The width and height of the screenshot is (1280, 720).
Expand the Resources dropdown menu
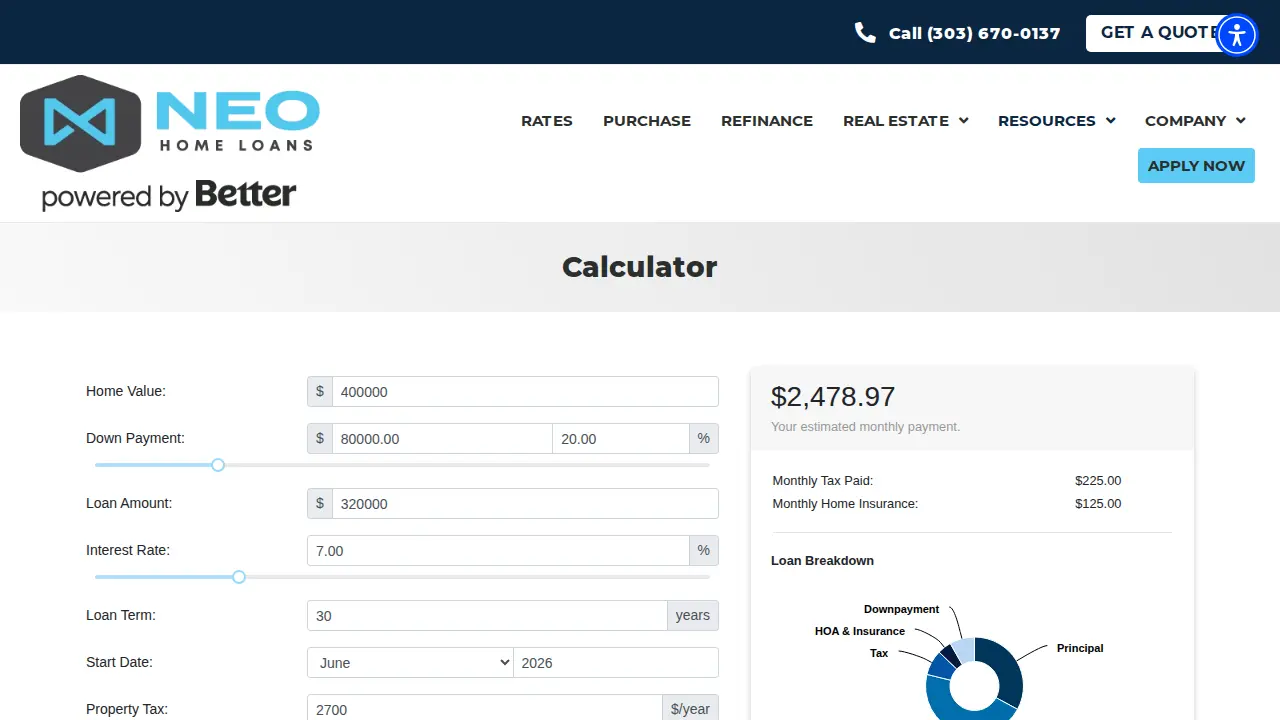pyautogui.click(x=1056, y=121)
